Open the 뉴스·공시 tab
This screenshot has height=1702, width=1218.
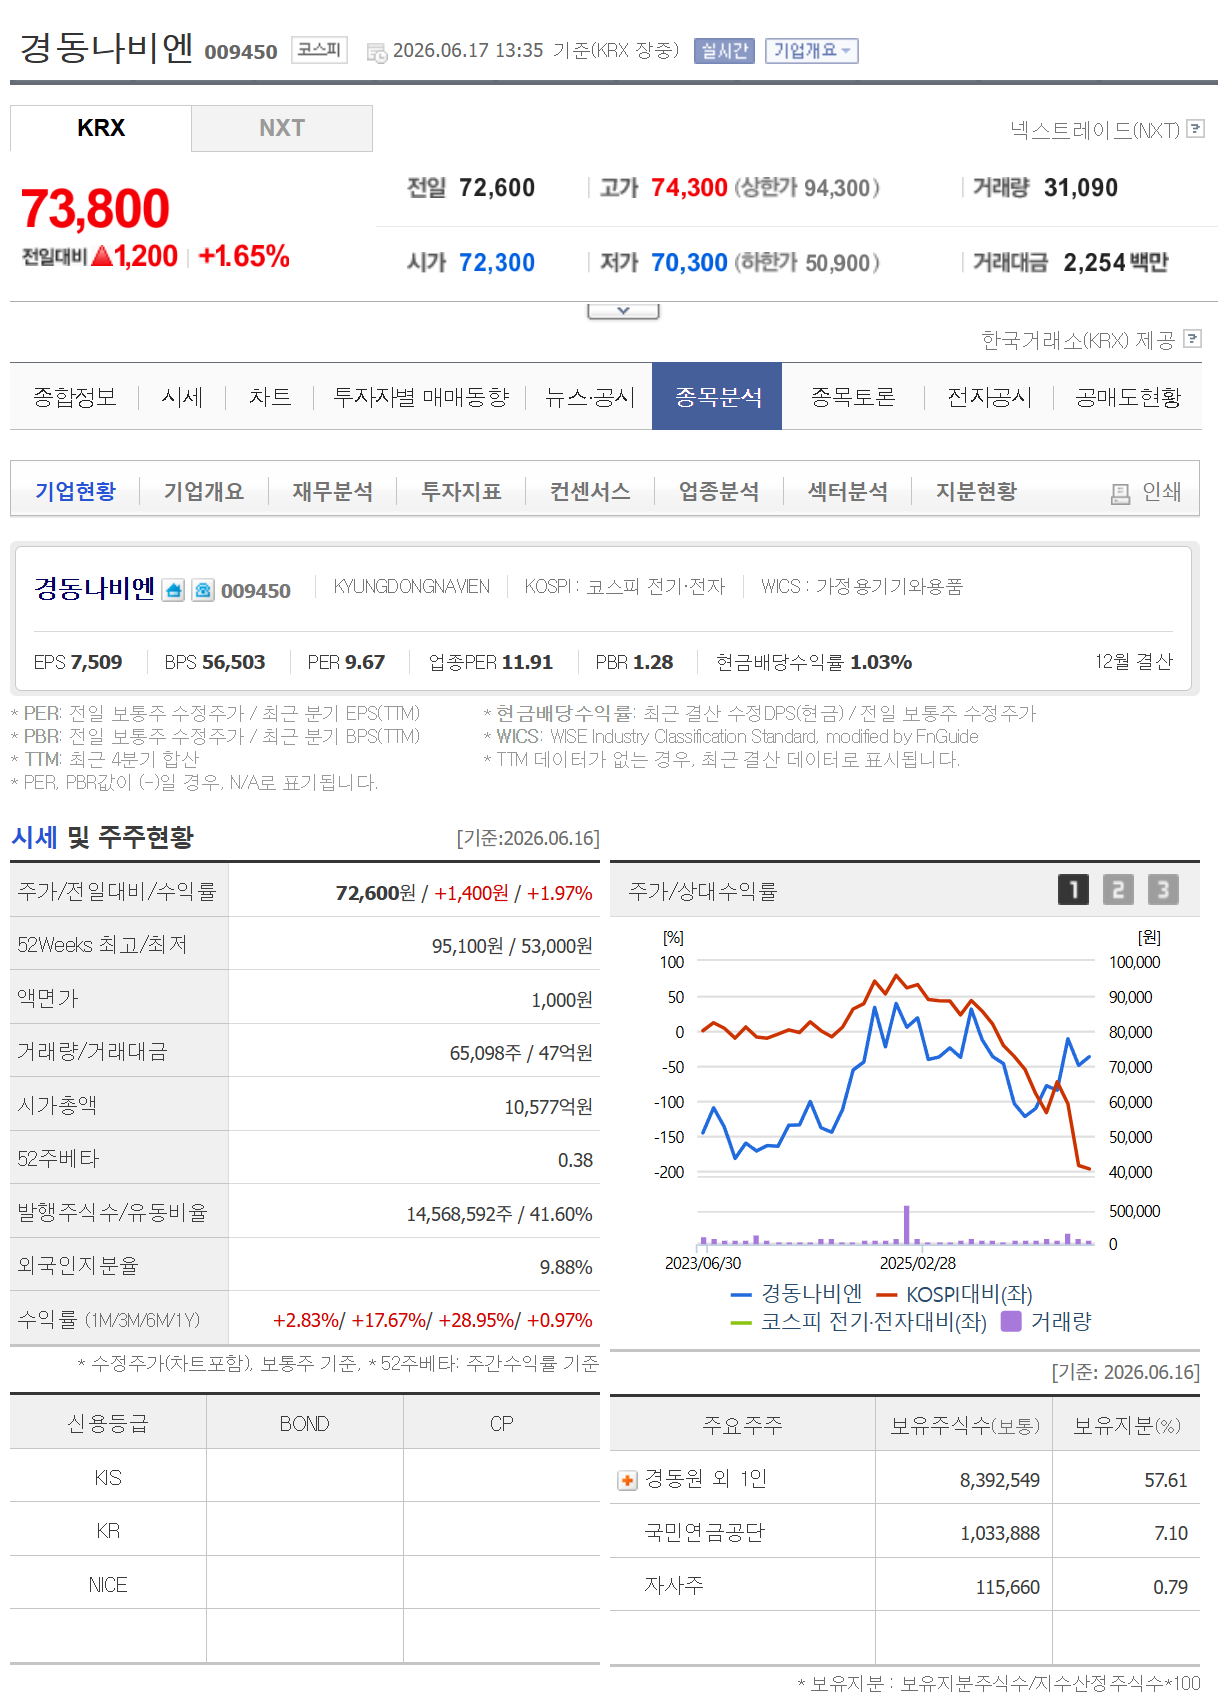(590, 397)
